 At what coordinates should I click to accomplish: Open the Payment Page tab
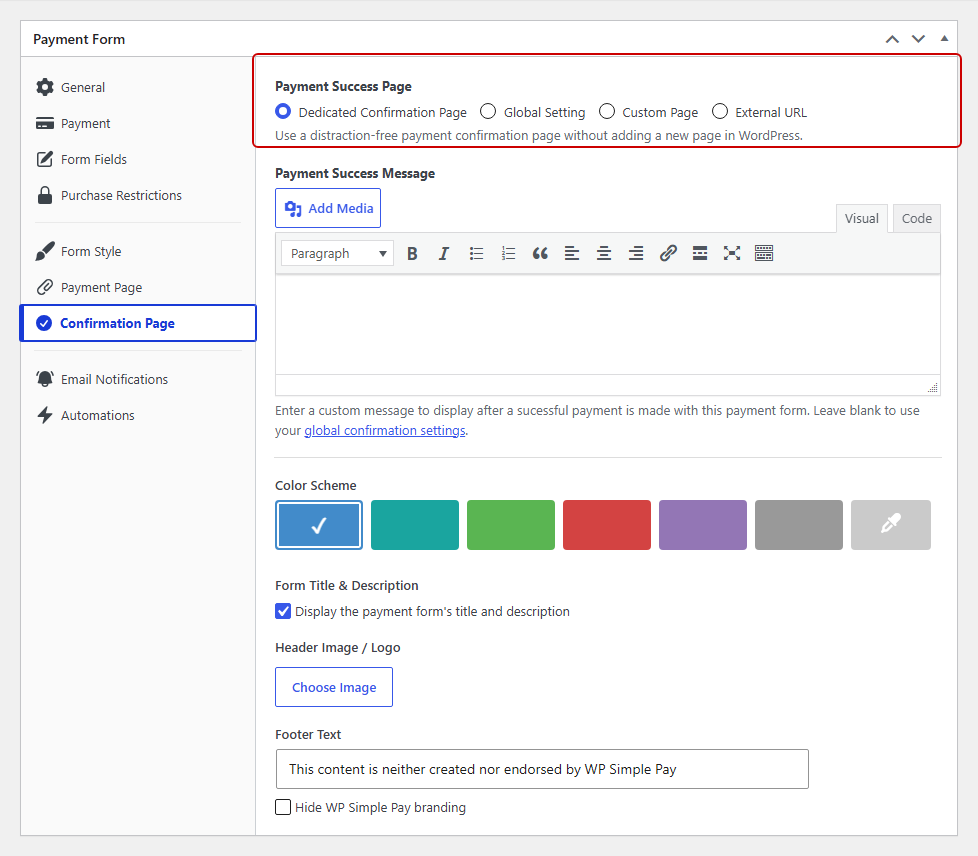tap(137, 287)
